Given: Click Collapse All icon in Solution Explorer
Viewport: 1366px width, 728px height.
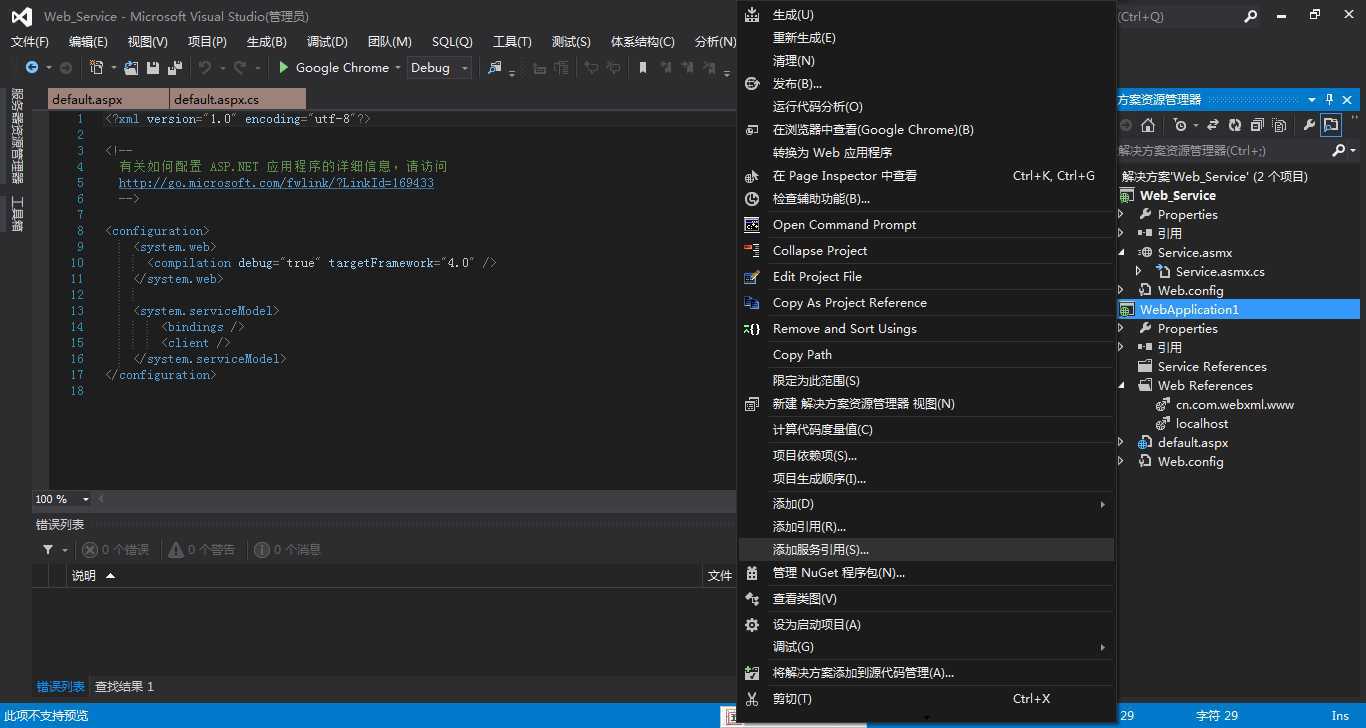Looking at the screenshot, I should tap(1257, 125).
